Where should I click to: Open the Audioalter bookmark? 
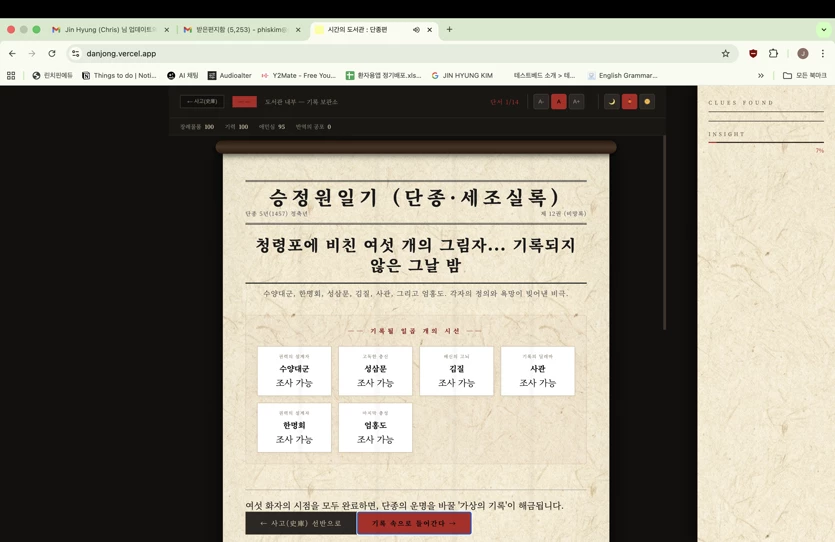click(230, 76)
